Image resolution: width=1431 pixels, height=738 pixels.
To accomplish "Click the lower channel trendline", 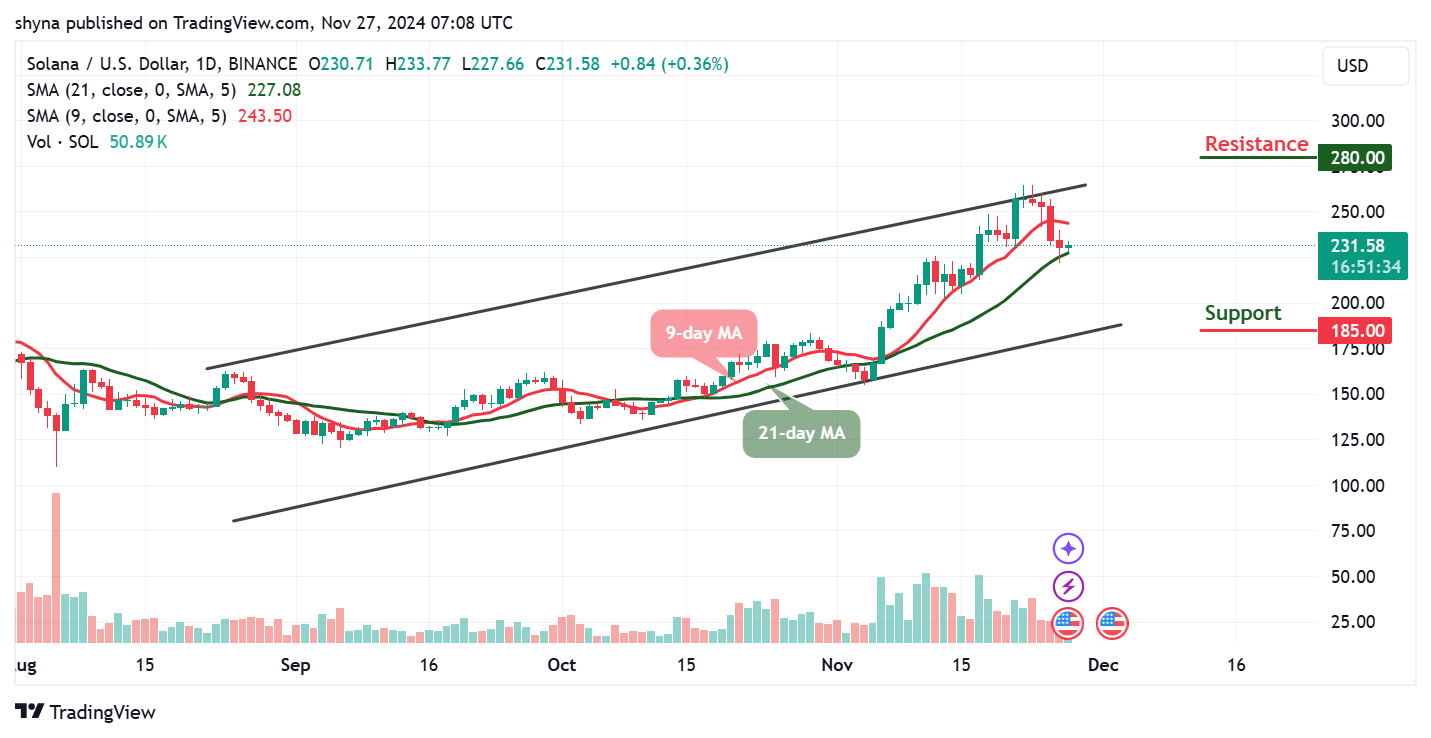I will 677,422.
